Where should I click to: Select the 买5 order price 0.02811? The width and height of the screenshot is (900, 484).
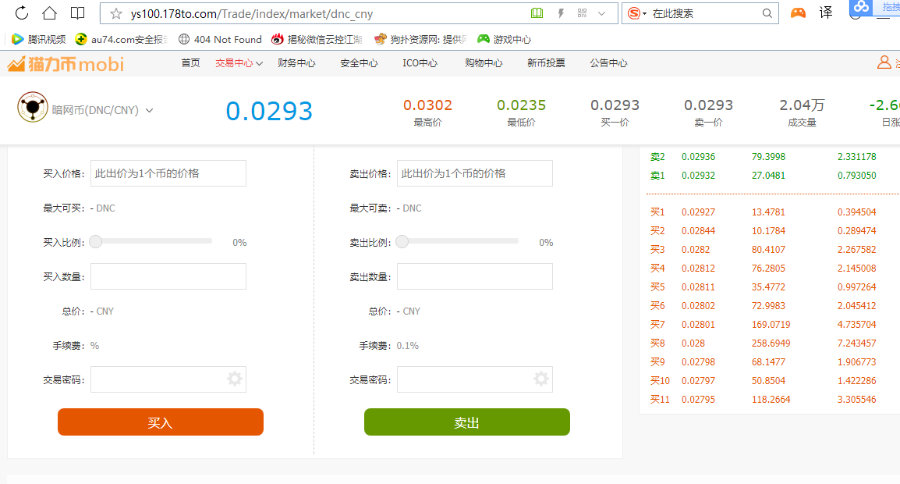click(698, 287)
